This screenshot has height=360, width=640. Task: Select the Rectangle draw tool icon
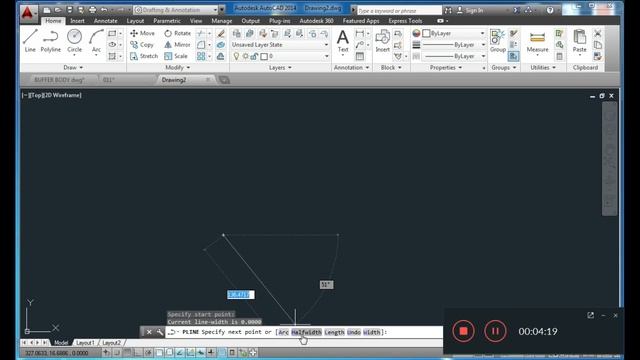pos(112,33)
